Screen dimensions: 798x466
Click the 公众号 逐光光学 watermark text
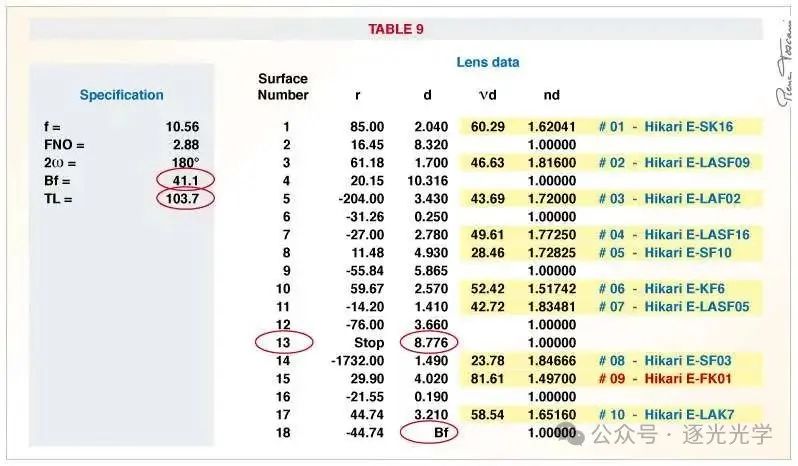click(682, 434)
